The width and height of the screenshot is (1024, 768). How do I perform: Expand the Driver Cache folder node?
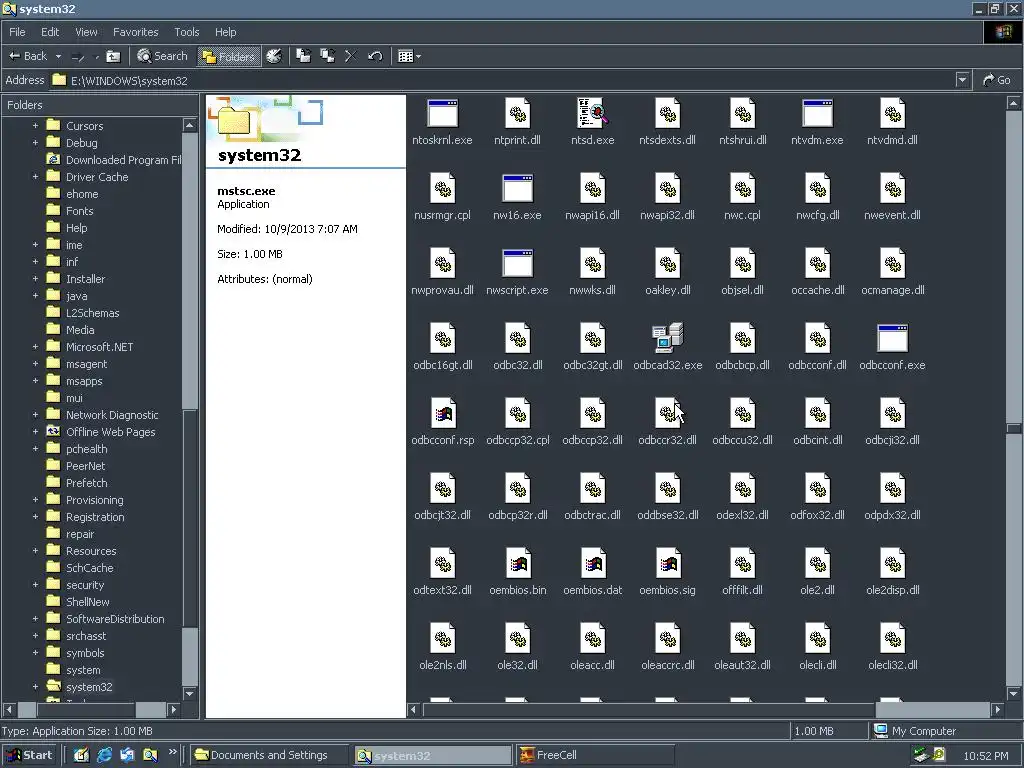[x=35, y=176]
